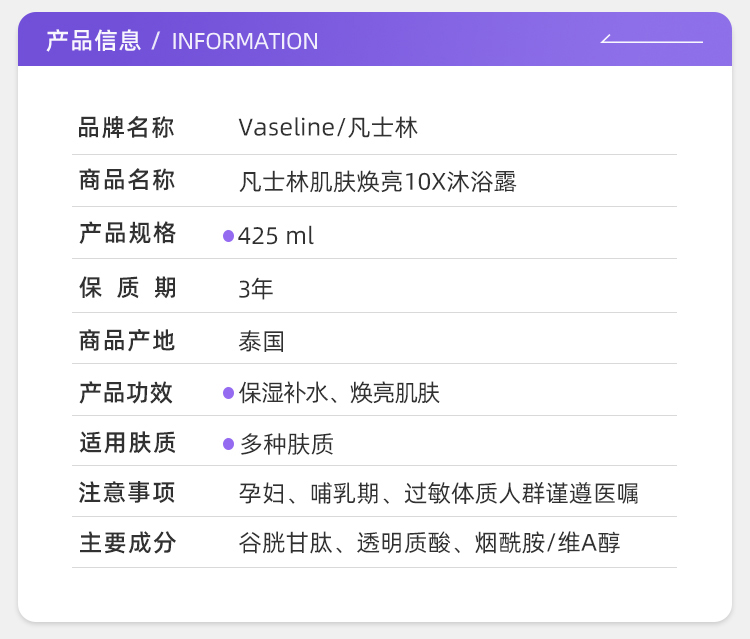The image size is (750, 639).
Task: Click the white arrow line in the header
Action: coord(652,41)
